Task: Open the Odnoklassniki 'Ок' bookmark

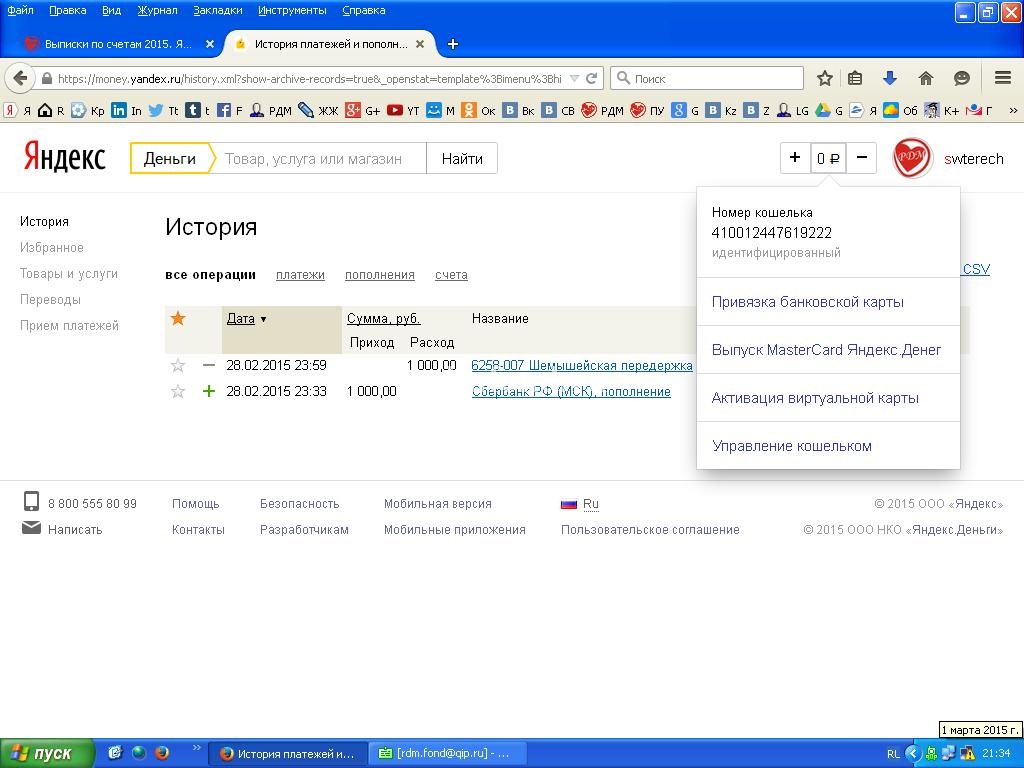Action: [x=478, y=110]
